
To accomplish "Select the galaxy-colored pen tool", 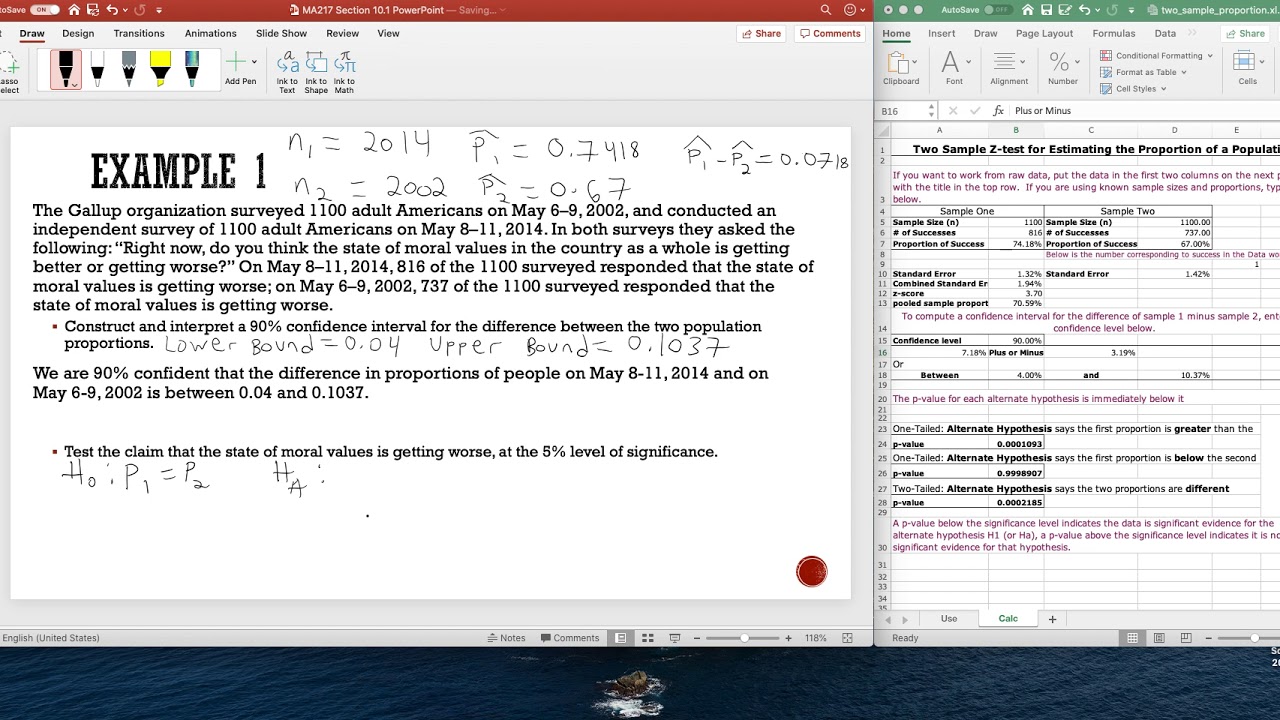I will (192, 68).
